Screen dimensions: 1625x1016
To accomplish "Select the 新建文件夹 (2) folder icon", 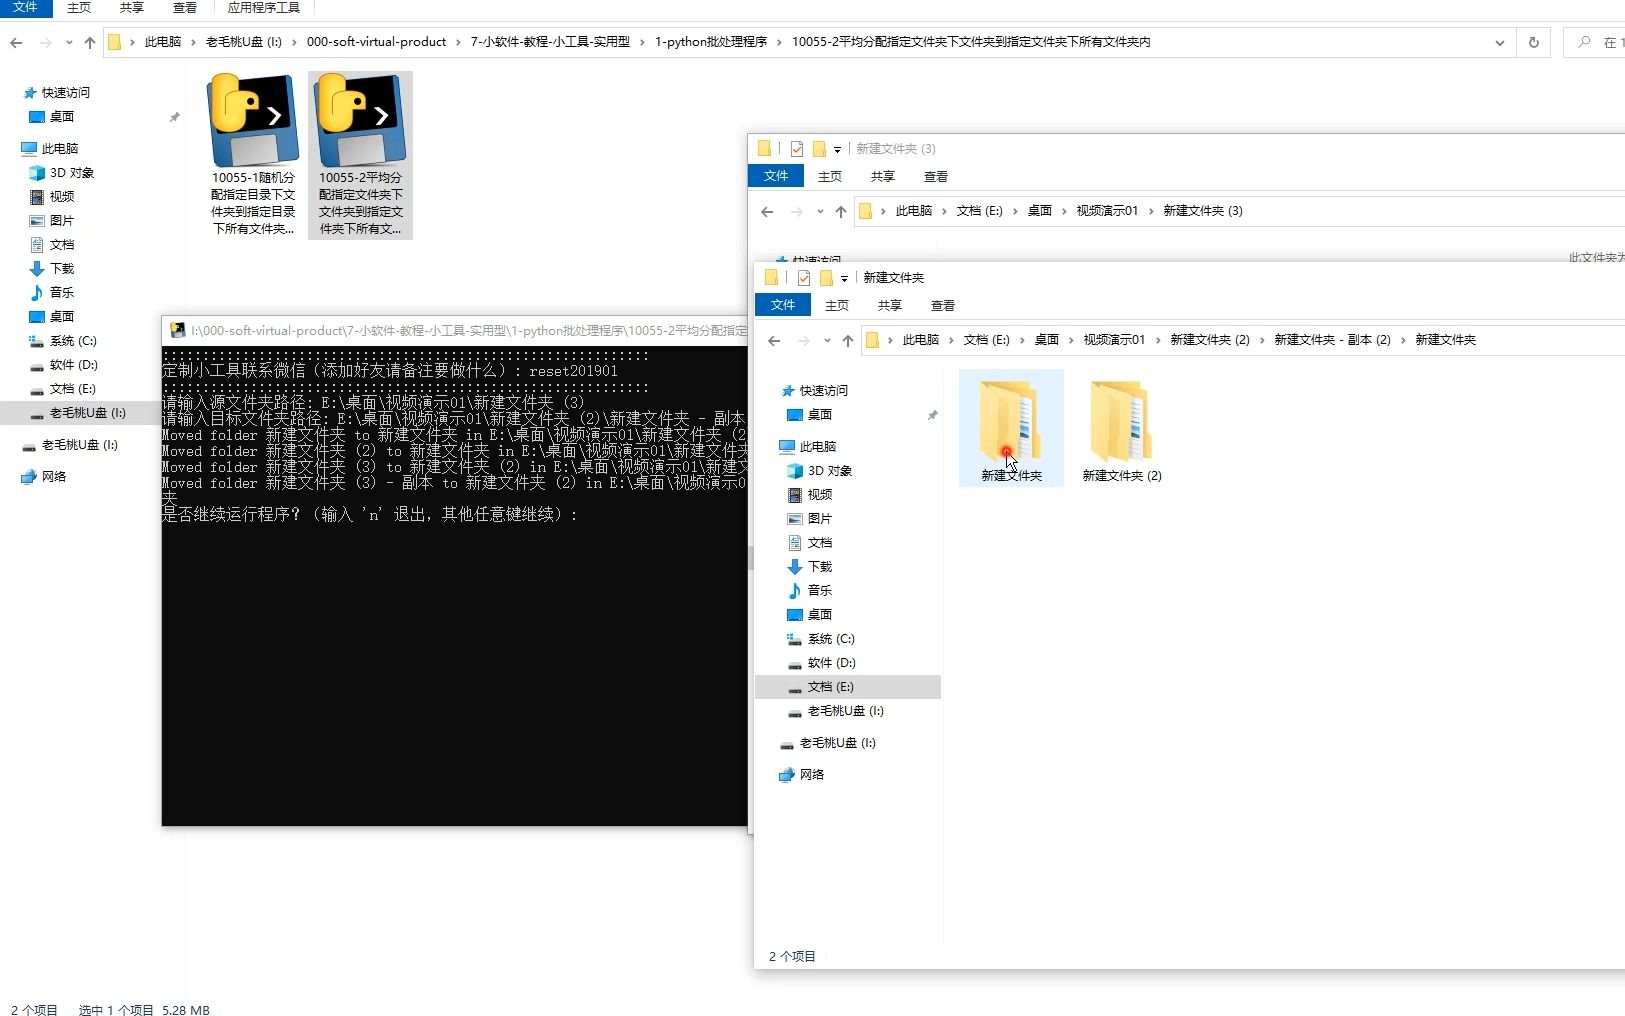I will click(x=1121, y=419).
